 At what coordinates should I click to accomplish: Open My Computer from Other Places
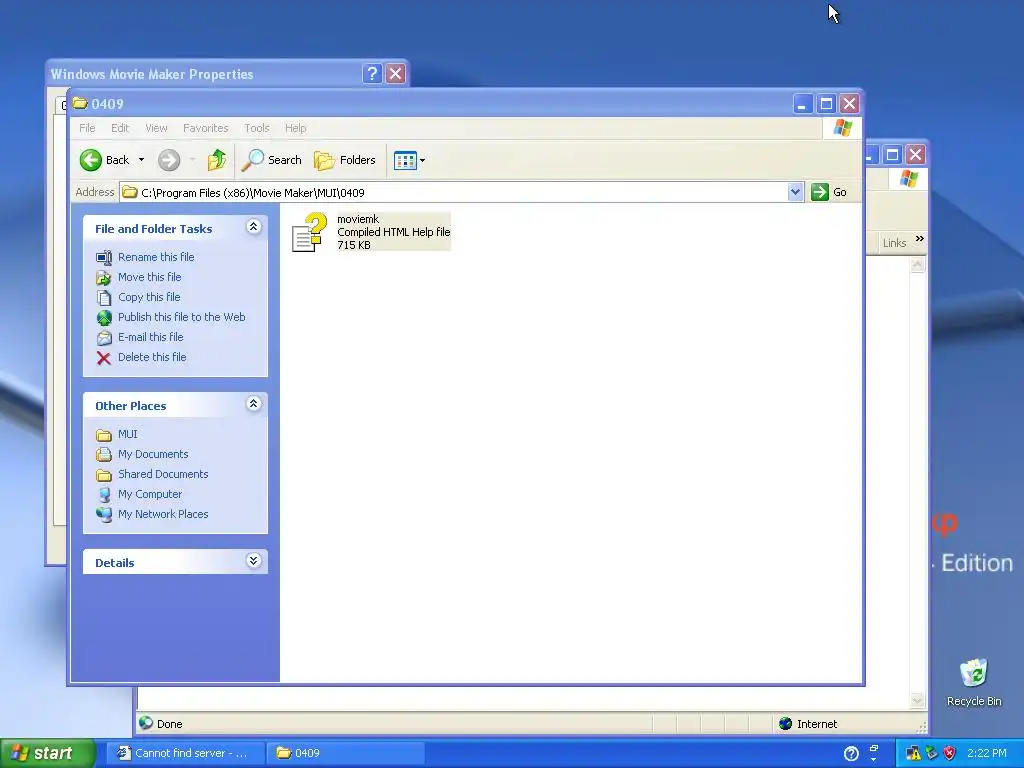[x=150, y=494]
